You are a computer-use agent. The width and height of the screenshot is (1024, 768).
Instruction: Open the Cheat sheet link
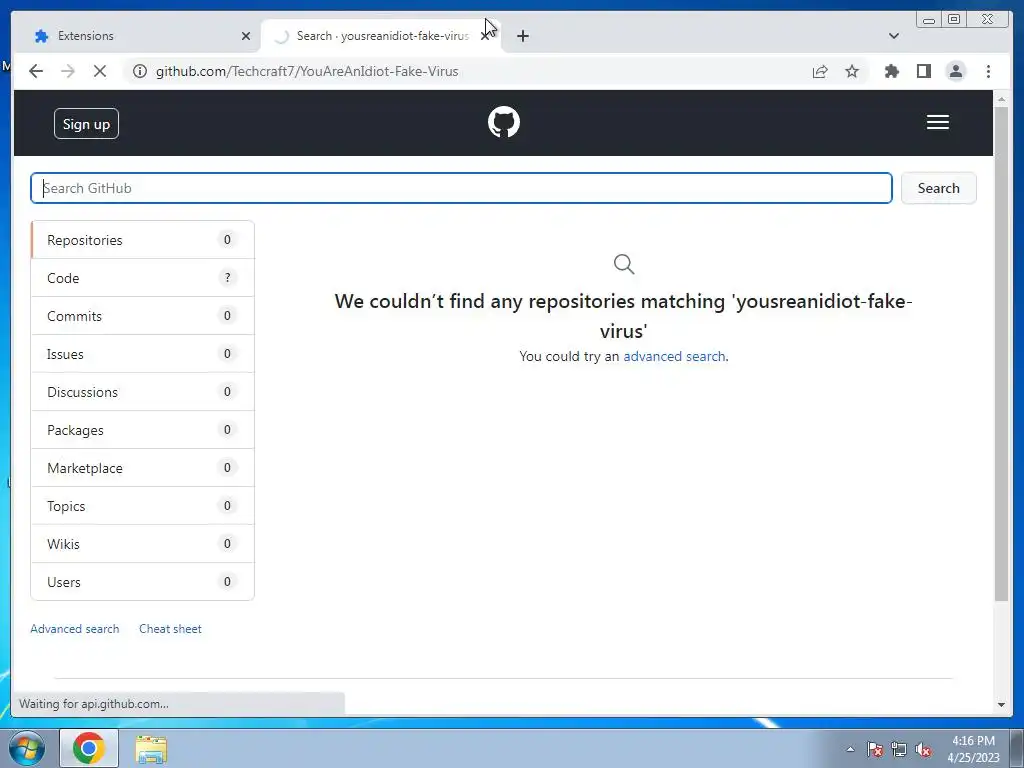pyautogui.click(x=170, y=628)
